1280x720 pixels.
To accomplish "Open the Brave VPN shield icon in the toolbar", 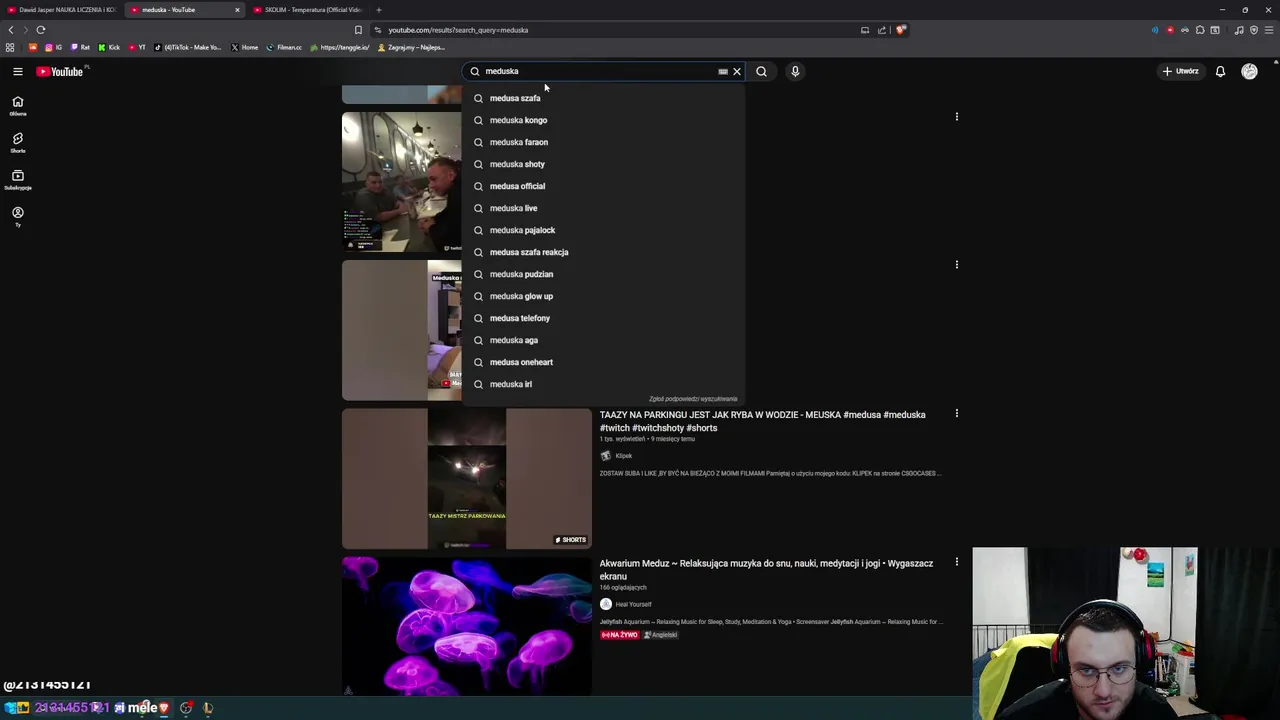I will tap(1254, 30).
